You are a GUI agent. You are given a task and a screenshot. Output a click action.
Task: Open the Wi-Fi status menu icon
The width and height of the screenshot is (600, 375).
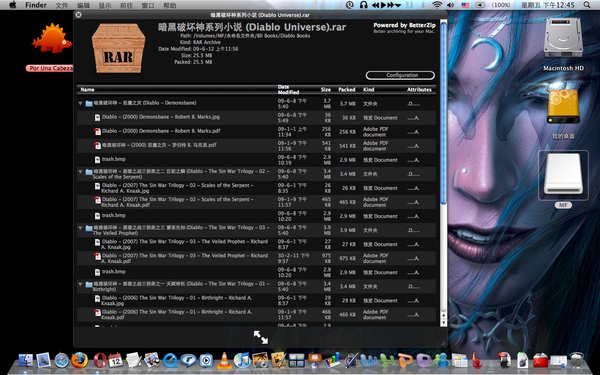[437, 5]
